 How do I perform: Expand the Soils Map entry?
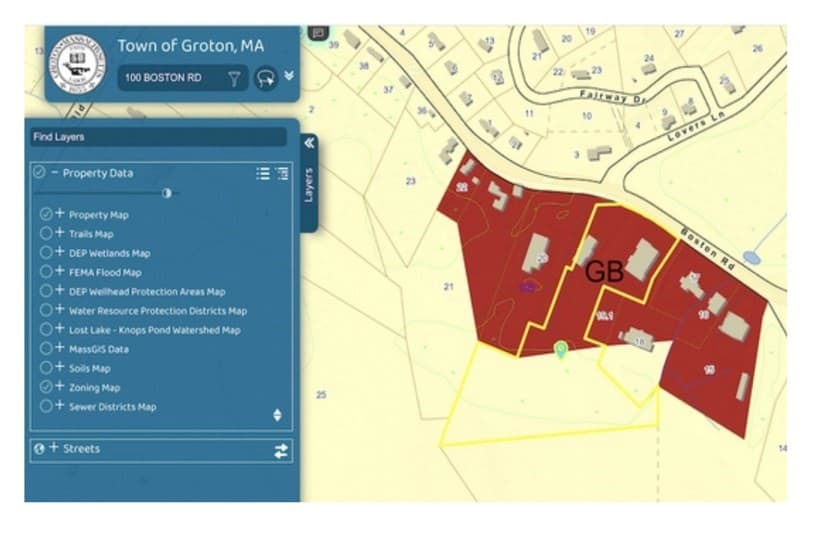pyautogui.click(x=60, y=367)
